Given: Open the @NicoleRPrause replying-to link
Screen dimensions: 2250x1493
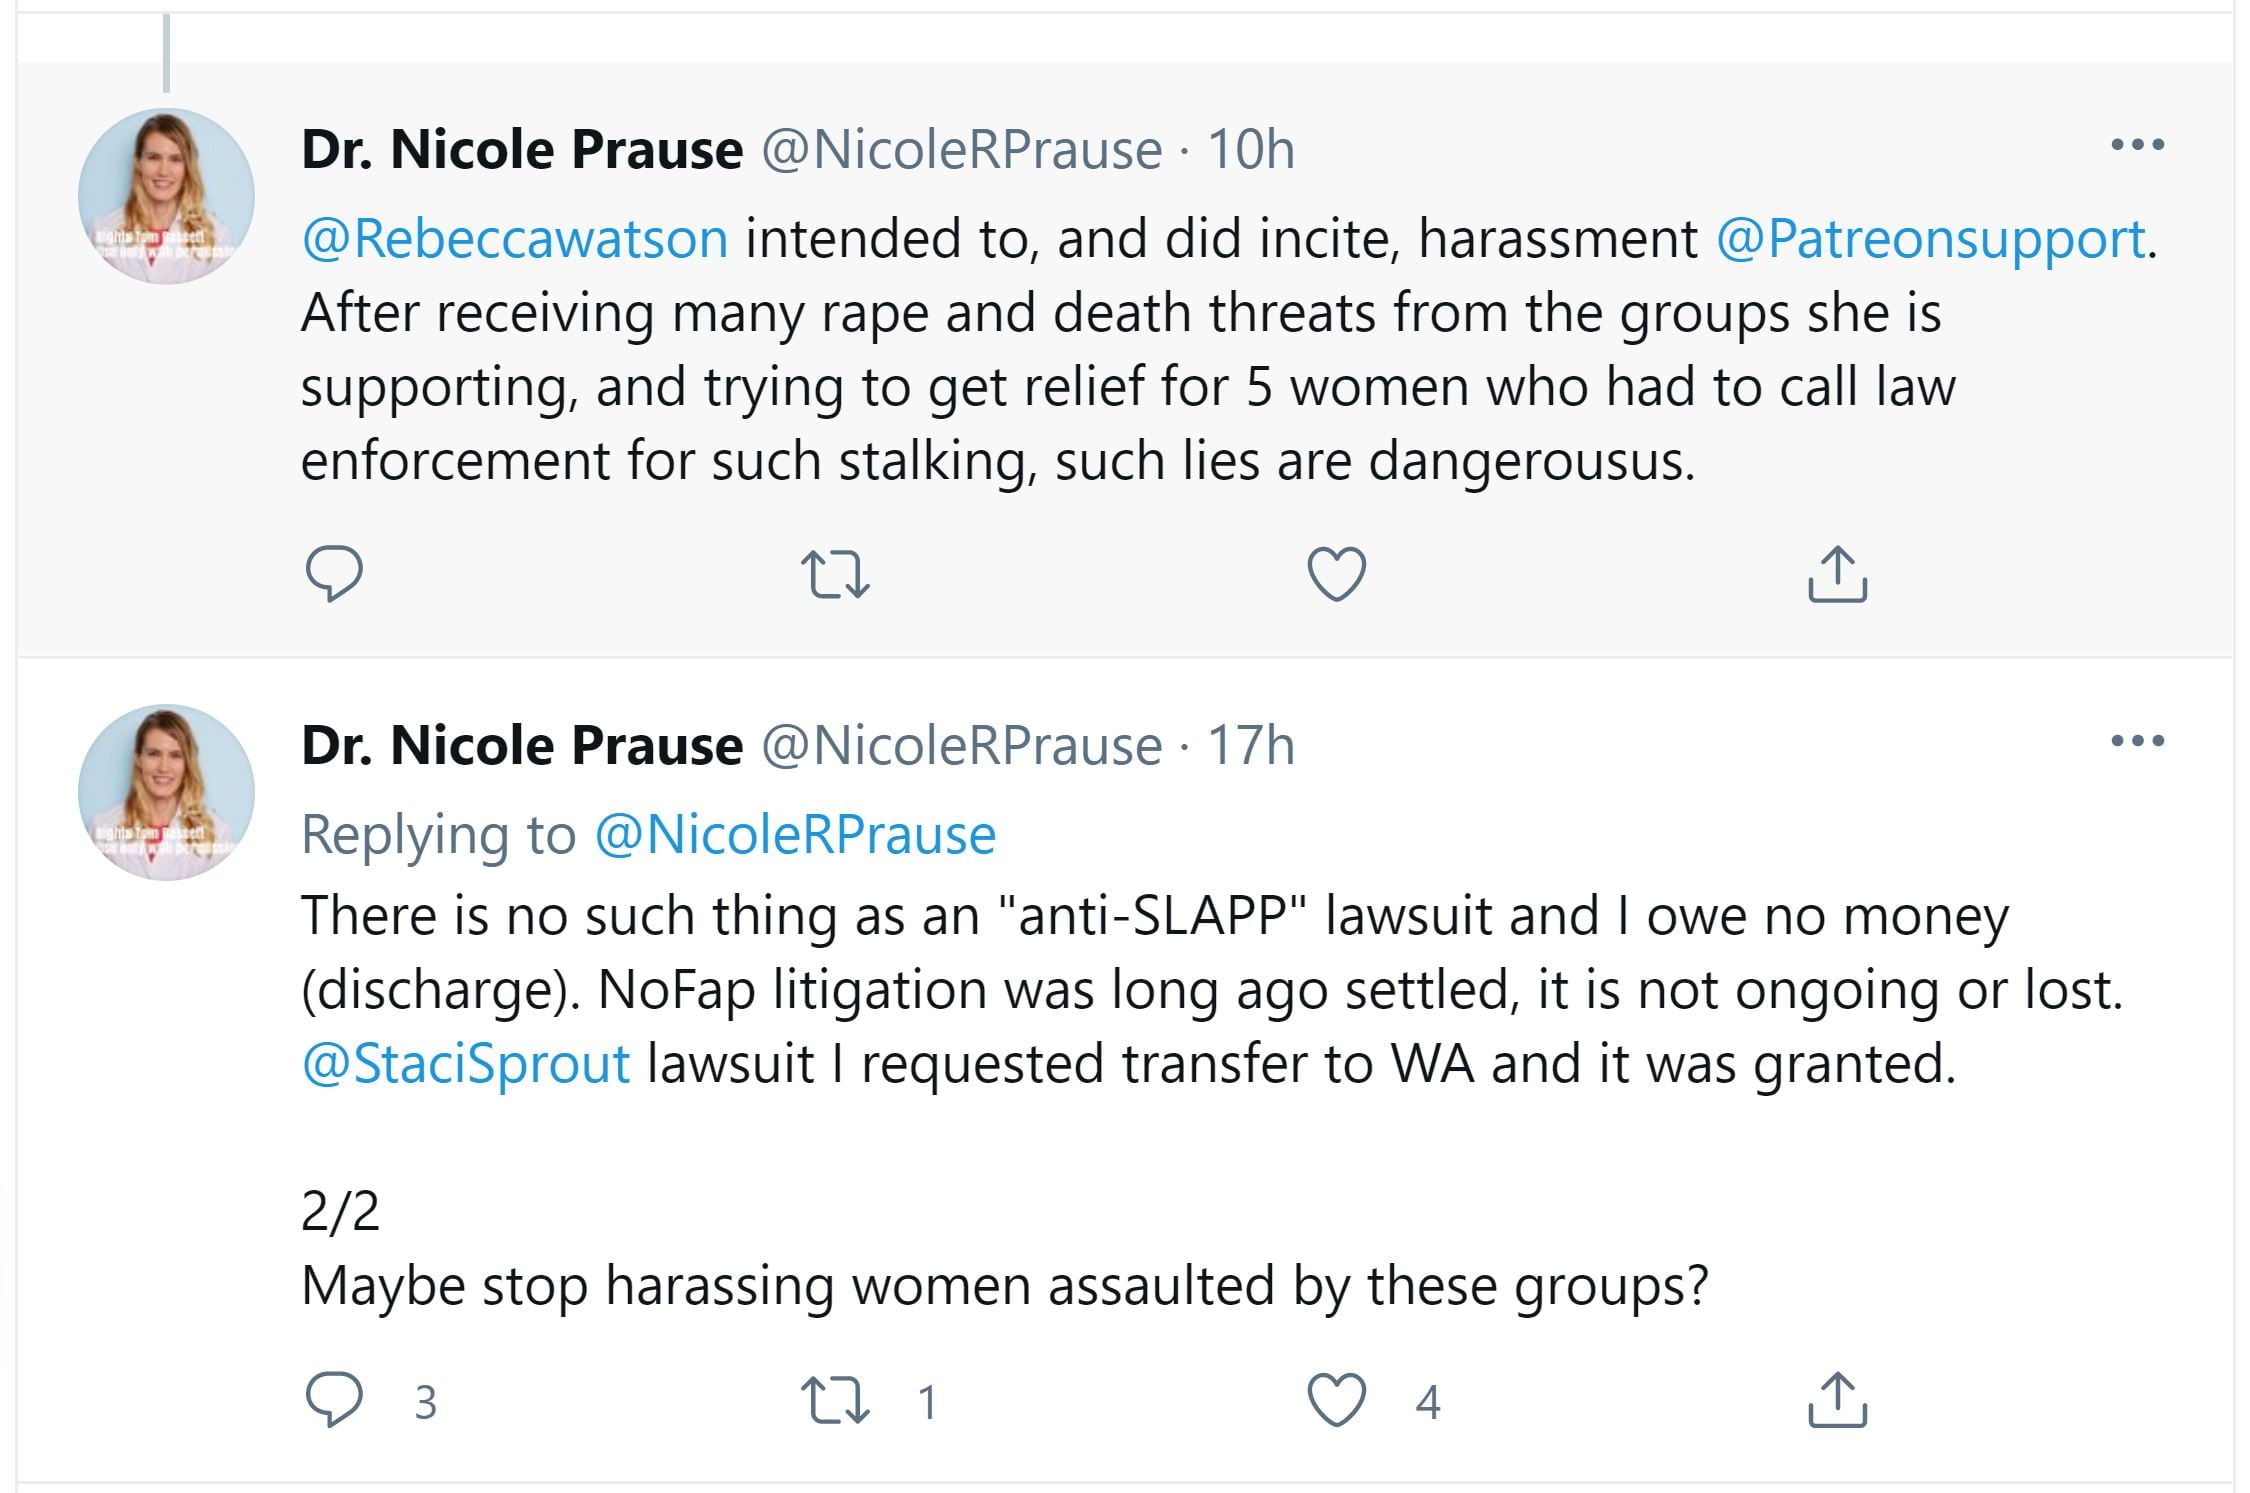Looking at the screenshot, I should [x=795, y=835].
